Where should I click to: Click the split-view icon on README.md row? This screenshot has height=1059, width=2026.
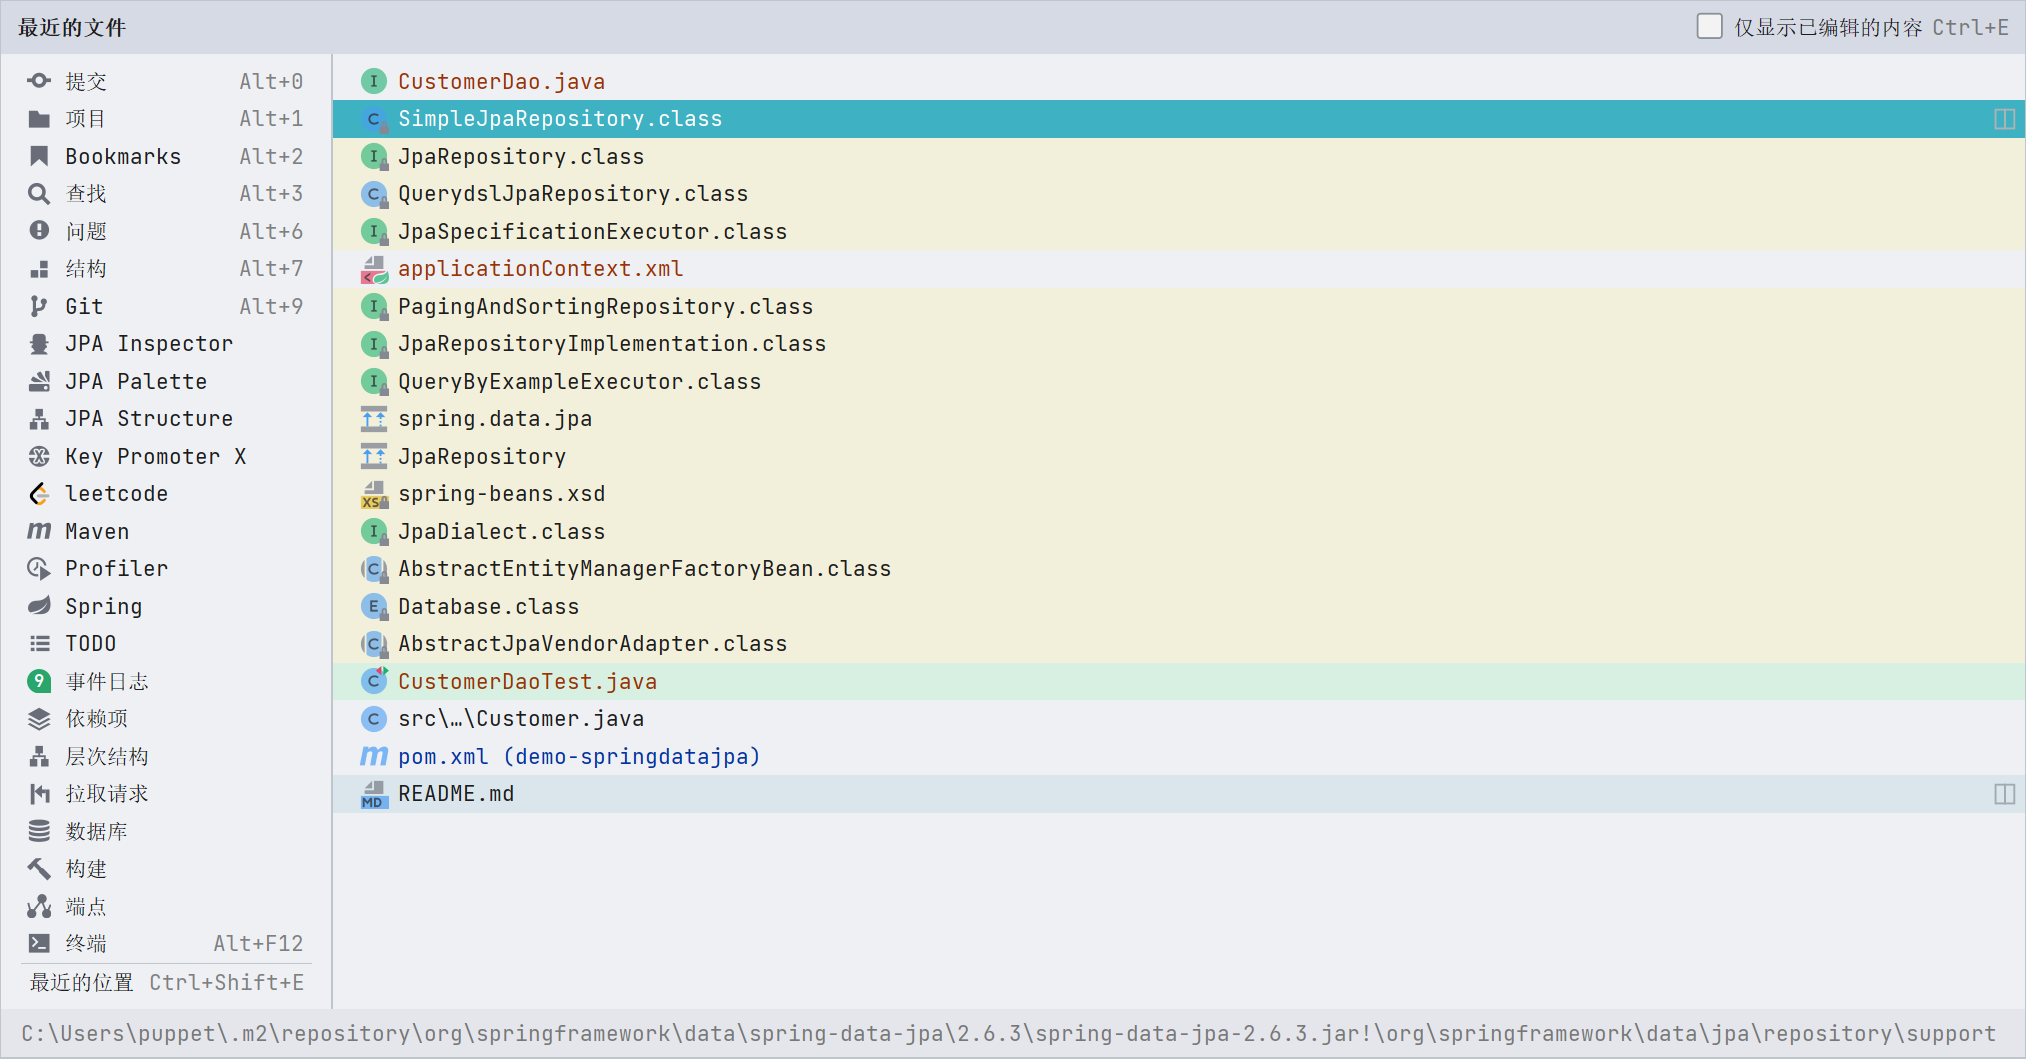[x=2004, y=794]
